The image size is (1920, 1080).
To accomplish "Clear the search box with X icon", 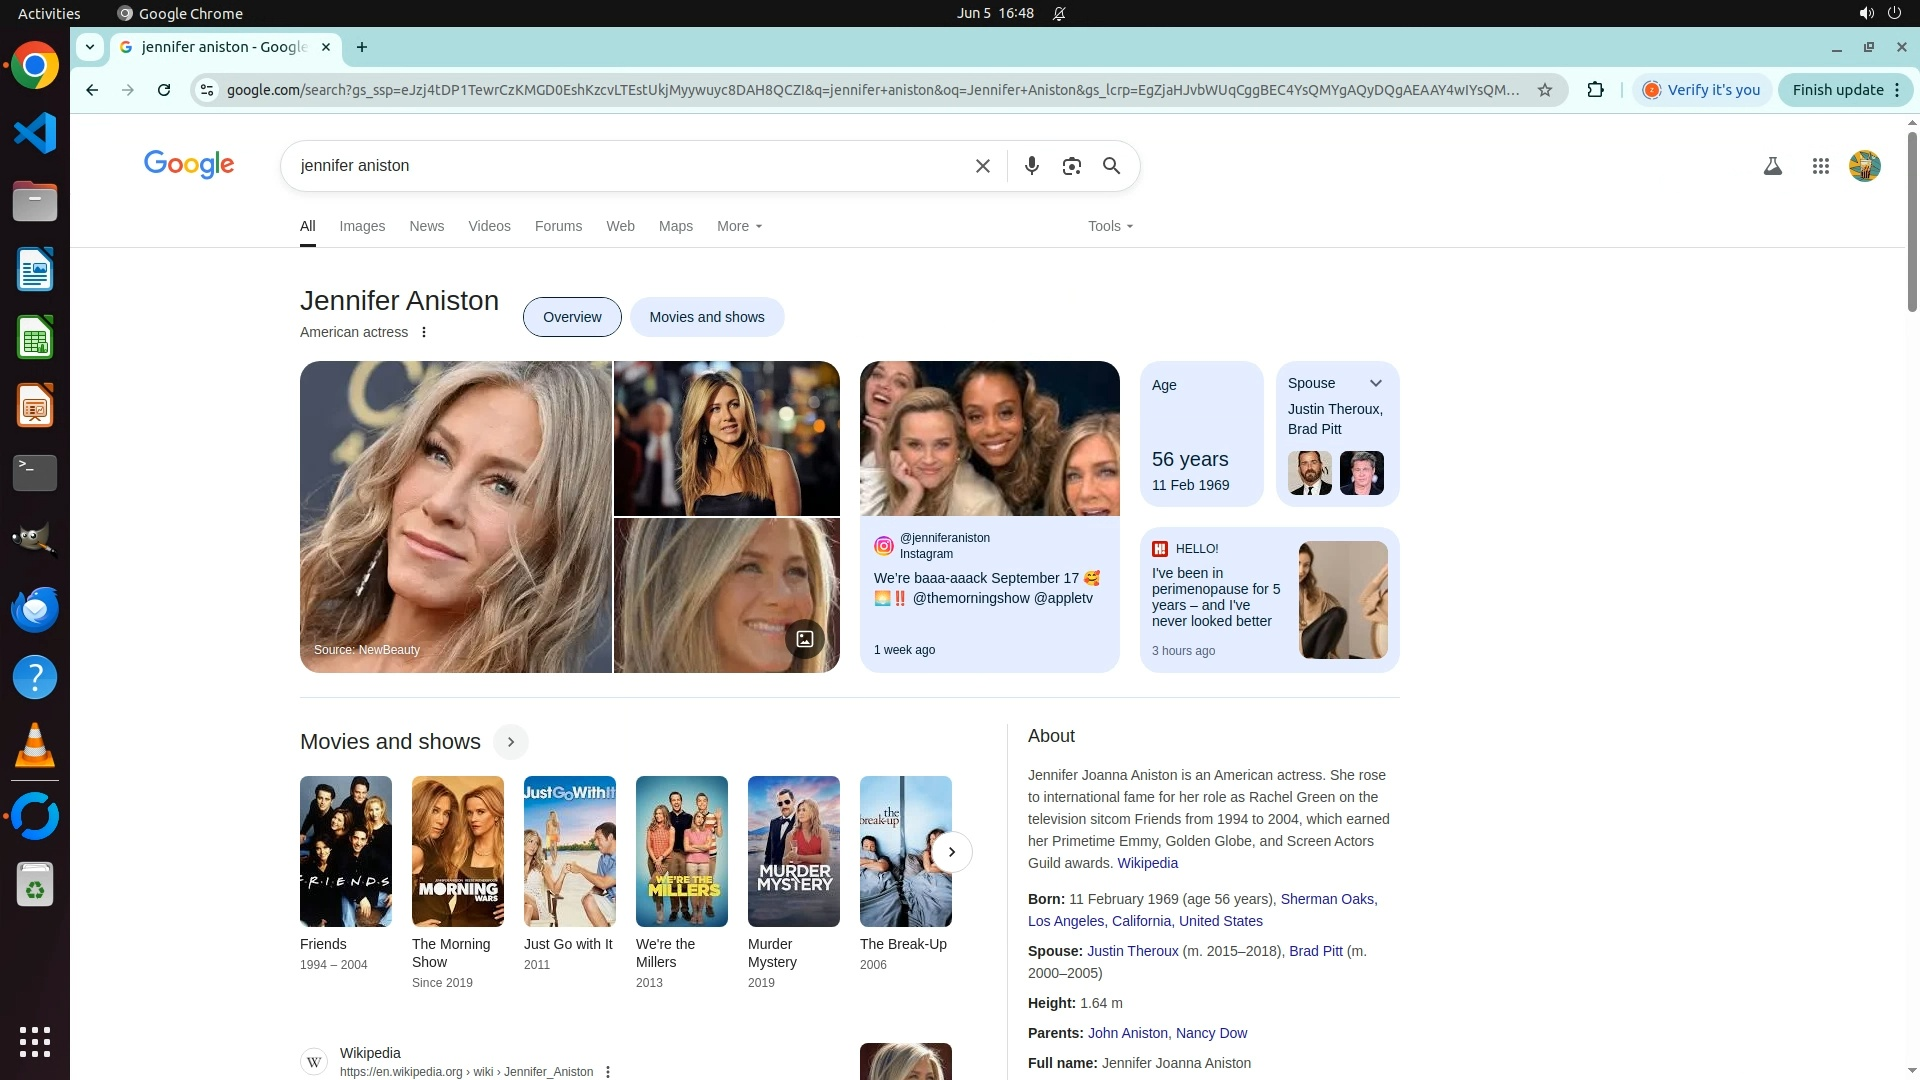I will [x=982, y=166].
